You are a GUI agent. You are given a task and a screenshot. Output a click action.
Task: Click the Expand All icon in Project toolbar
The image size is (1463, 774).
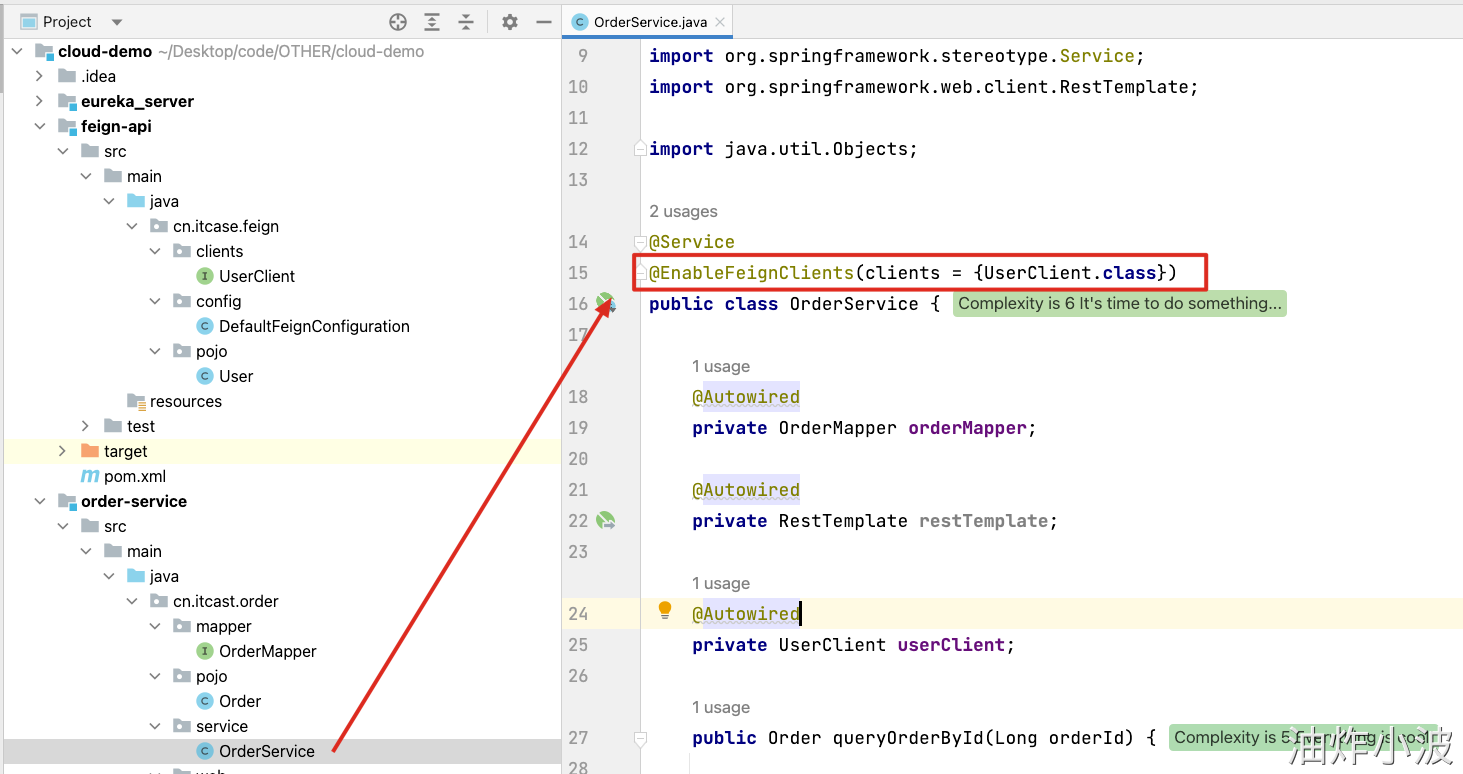(432, 22)
